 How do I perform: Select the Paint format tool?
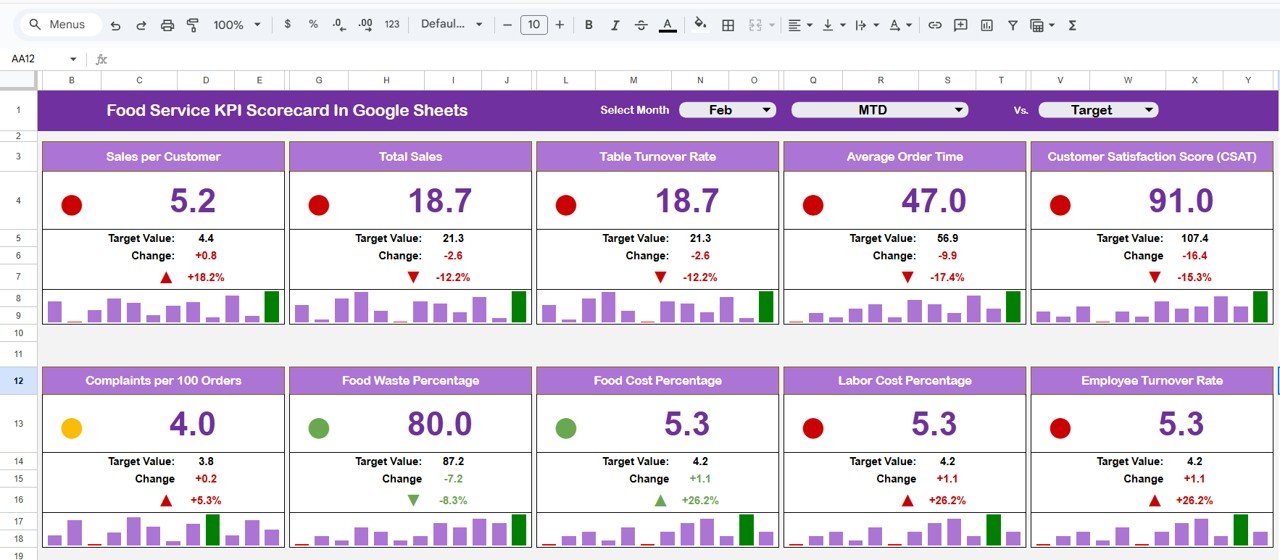pyautogui.click(x=193, y=25)
